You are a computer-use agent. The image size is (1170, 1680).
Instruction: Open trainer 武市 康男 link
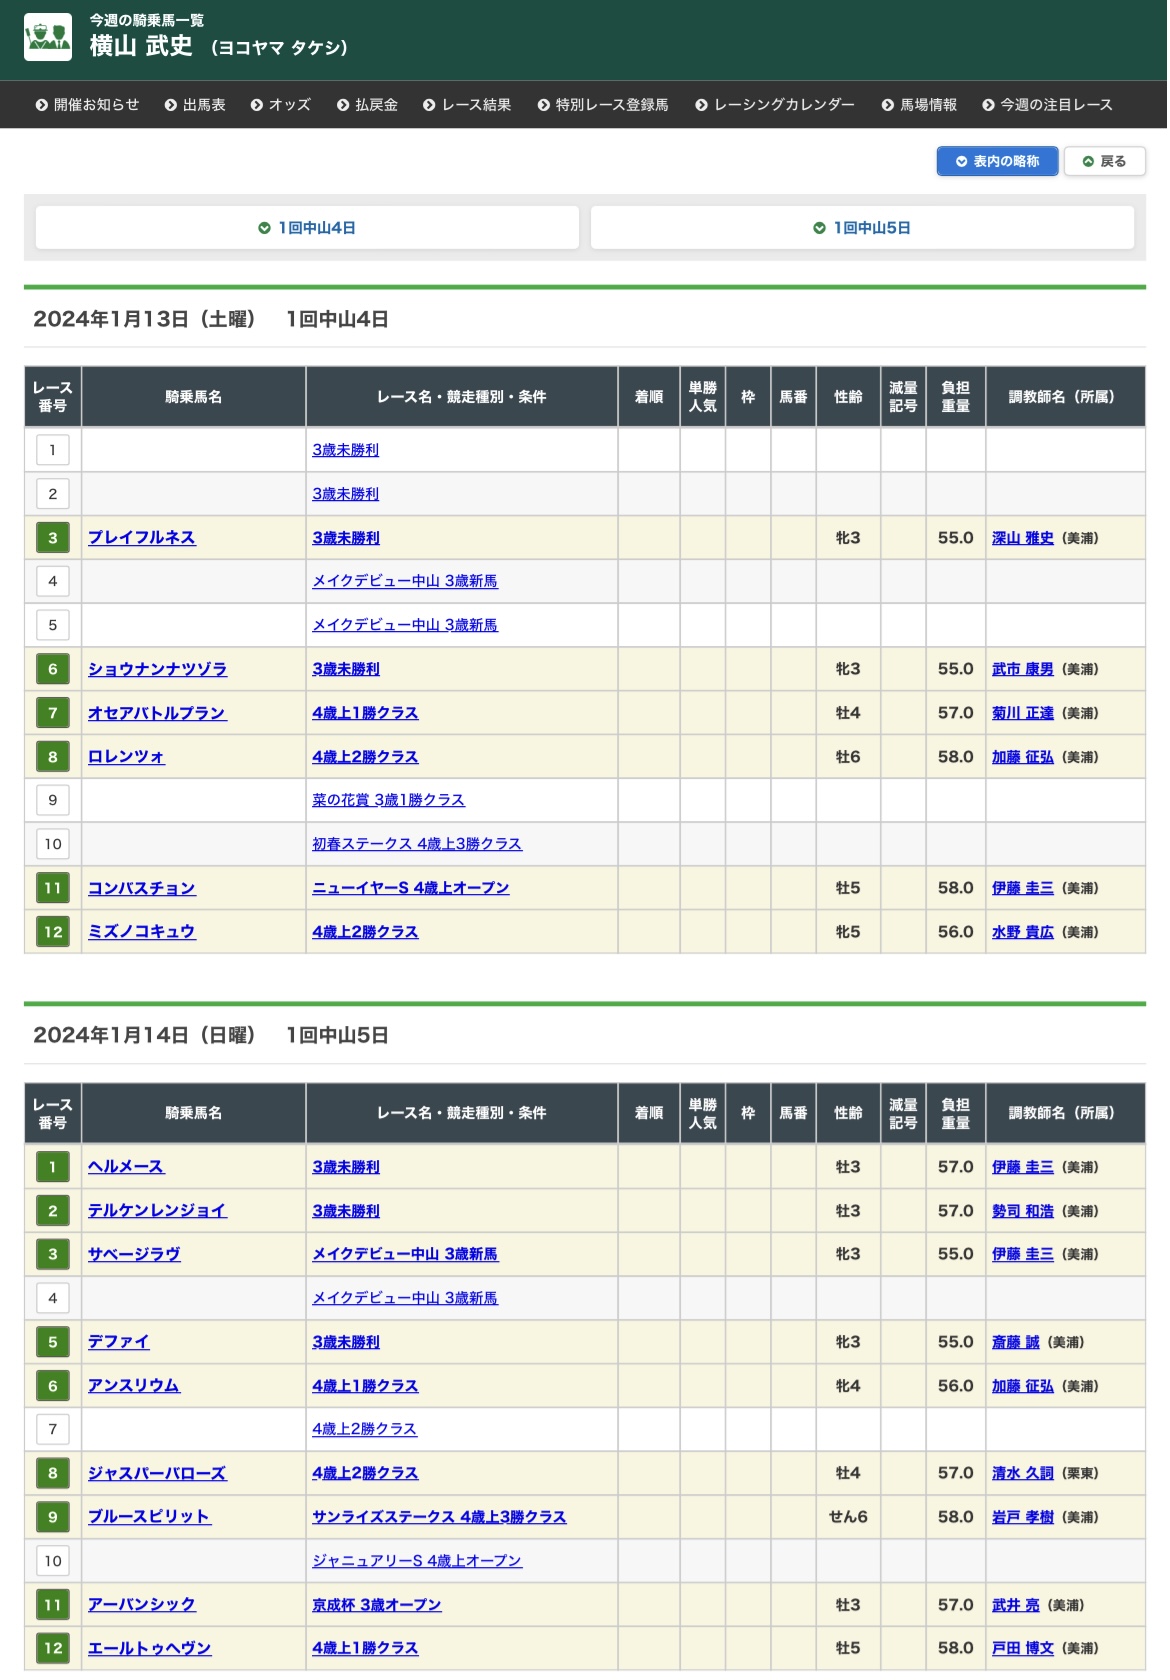point(1023,669)
